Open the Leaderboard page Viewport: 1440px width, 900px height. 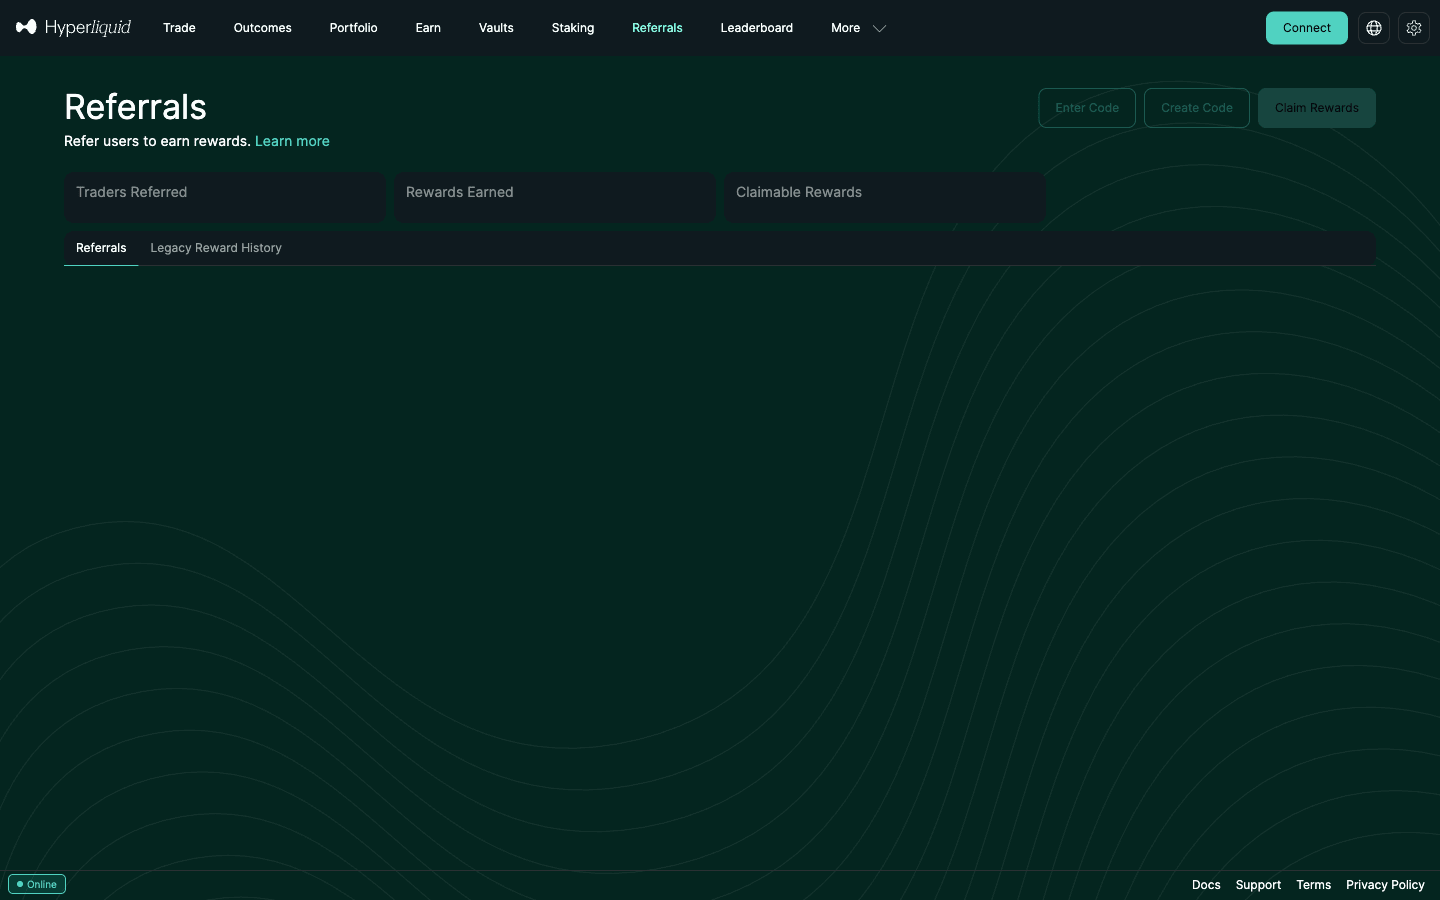pyautogui.click(x=757, y=28)
